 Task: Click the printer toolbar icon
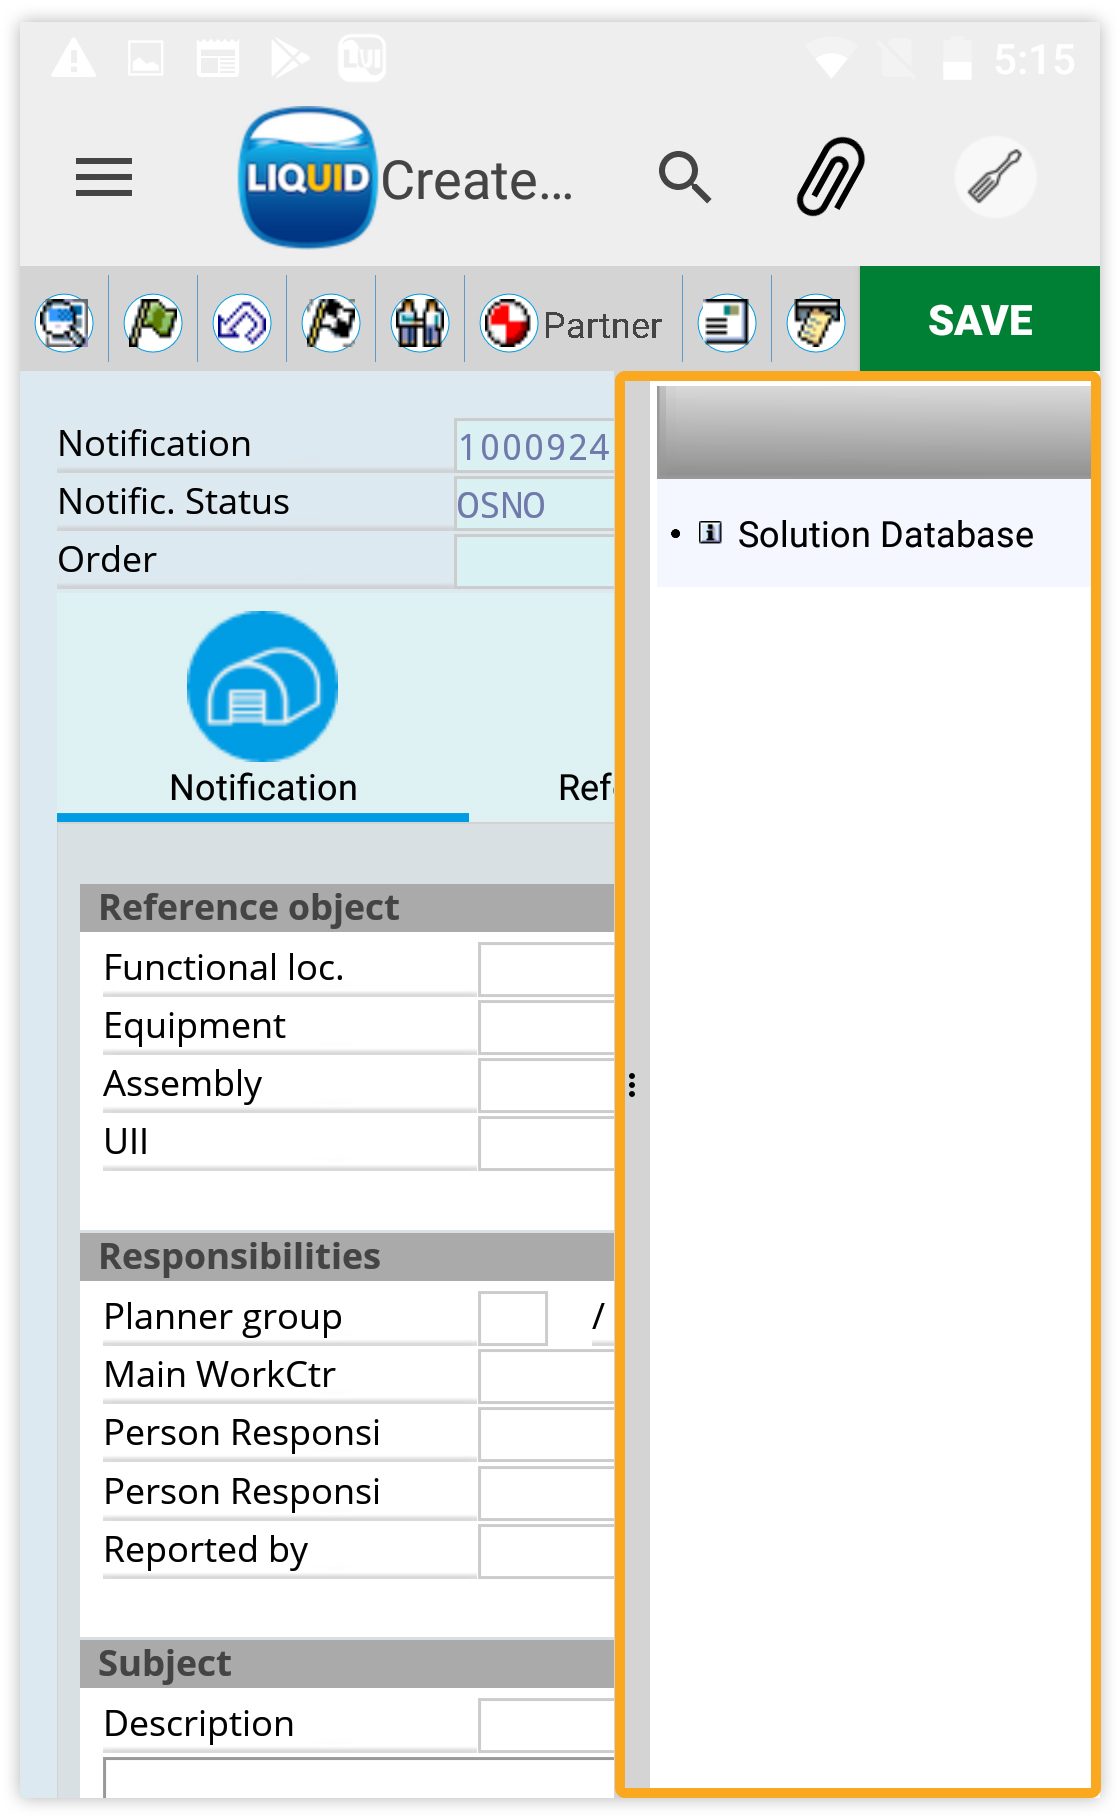pyautogui.click(x=816, y=323)
